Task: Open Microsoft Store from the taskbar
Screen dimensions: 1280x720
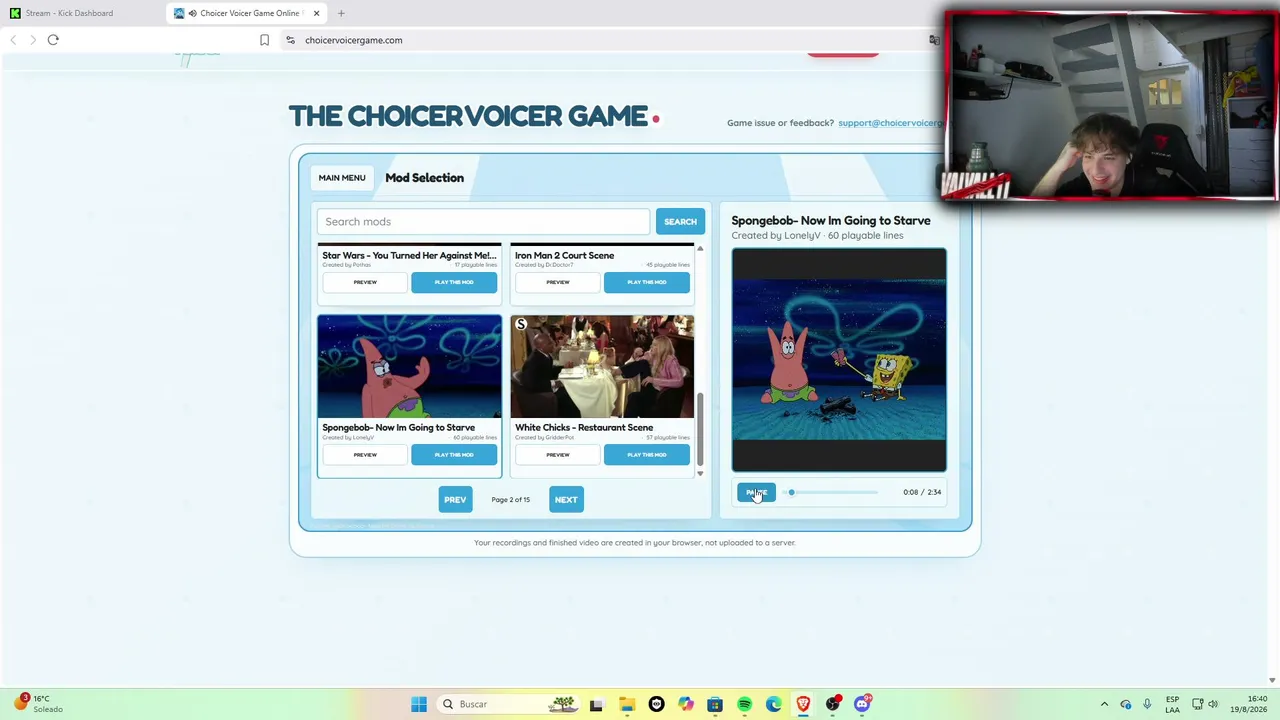Action: pos(715,704)
